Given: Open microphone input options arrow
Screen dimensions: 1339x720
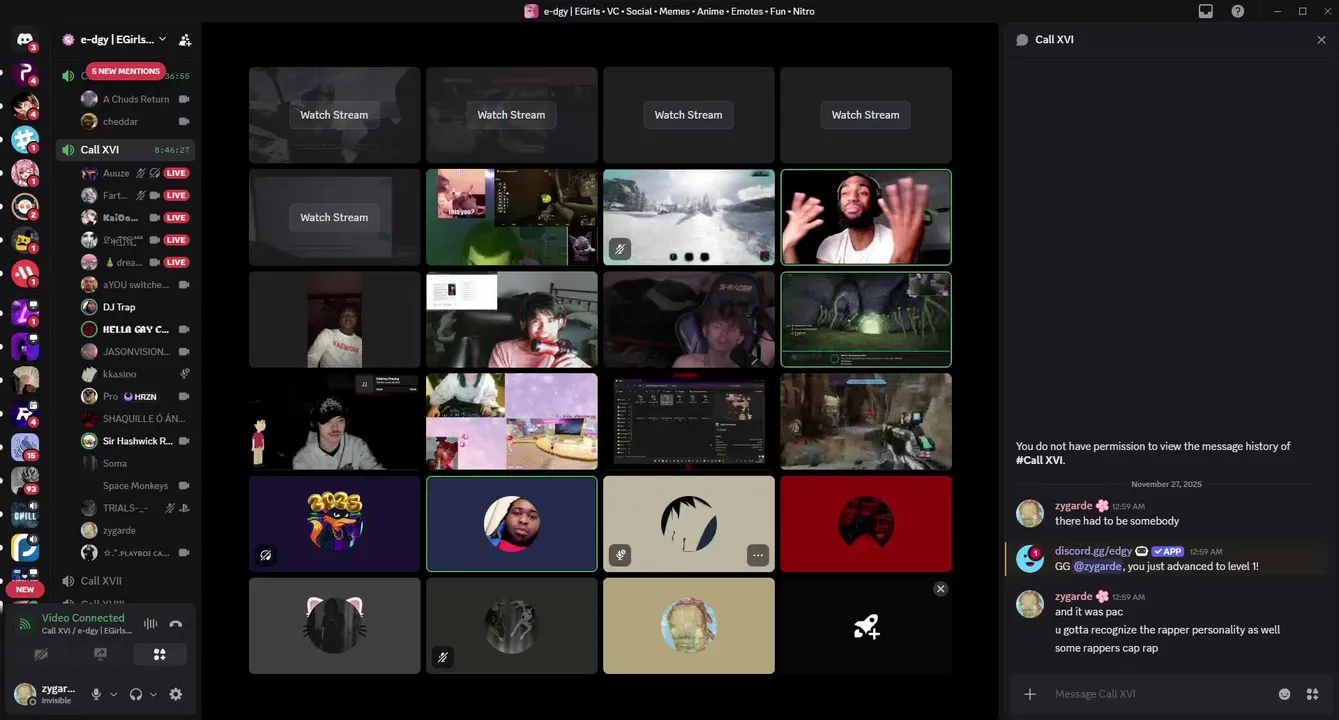Looking at the screenshot, I should pyautogui.click(x=113, y=694).
